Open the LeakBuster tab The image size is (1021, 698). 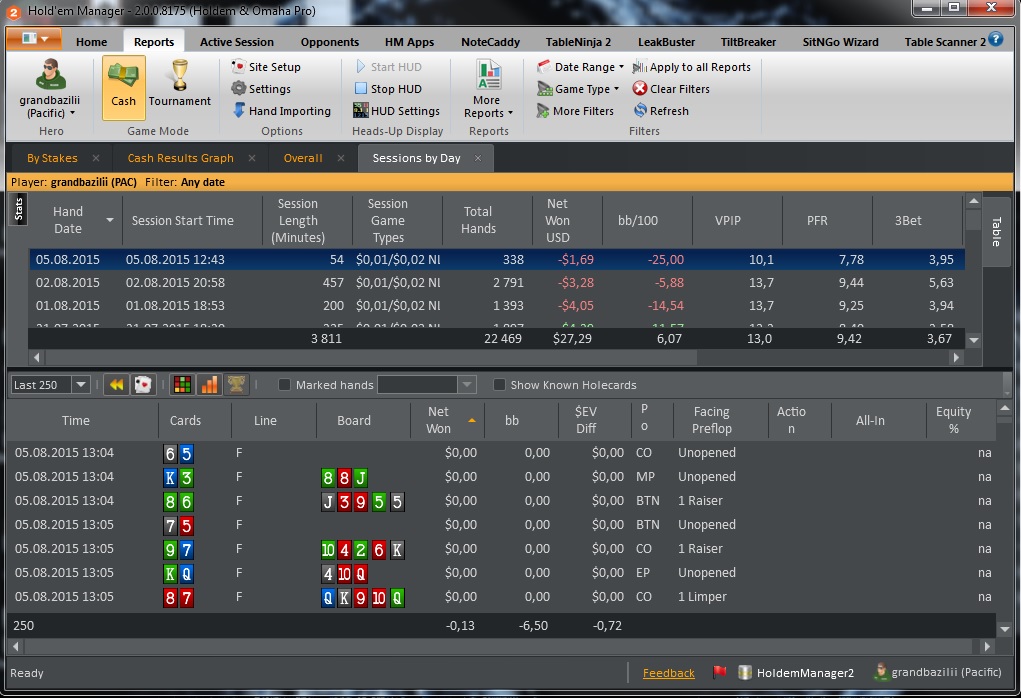666,42
